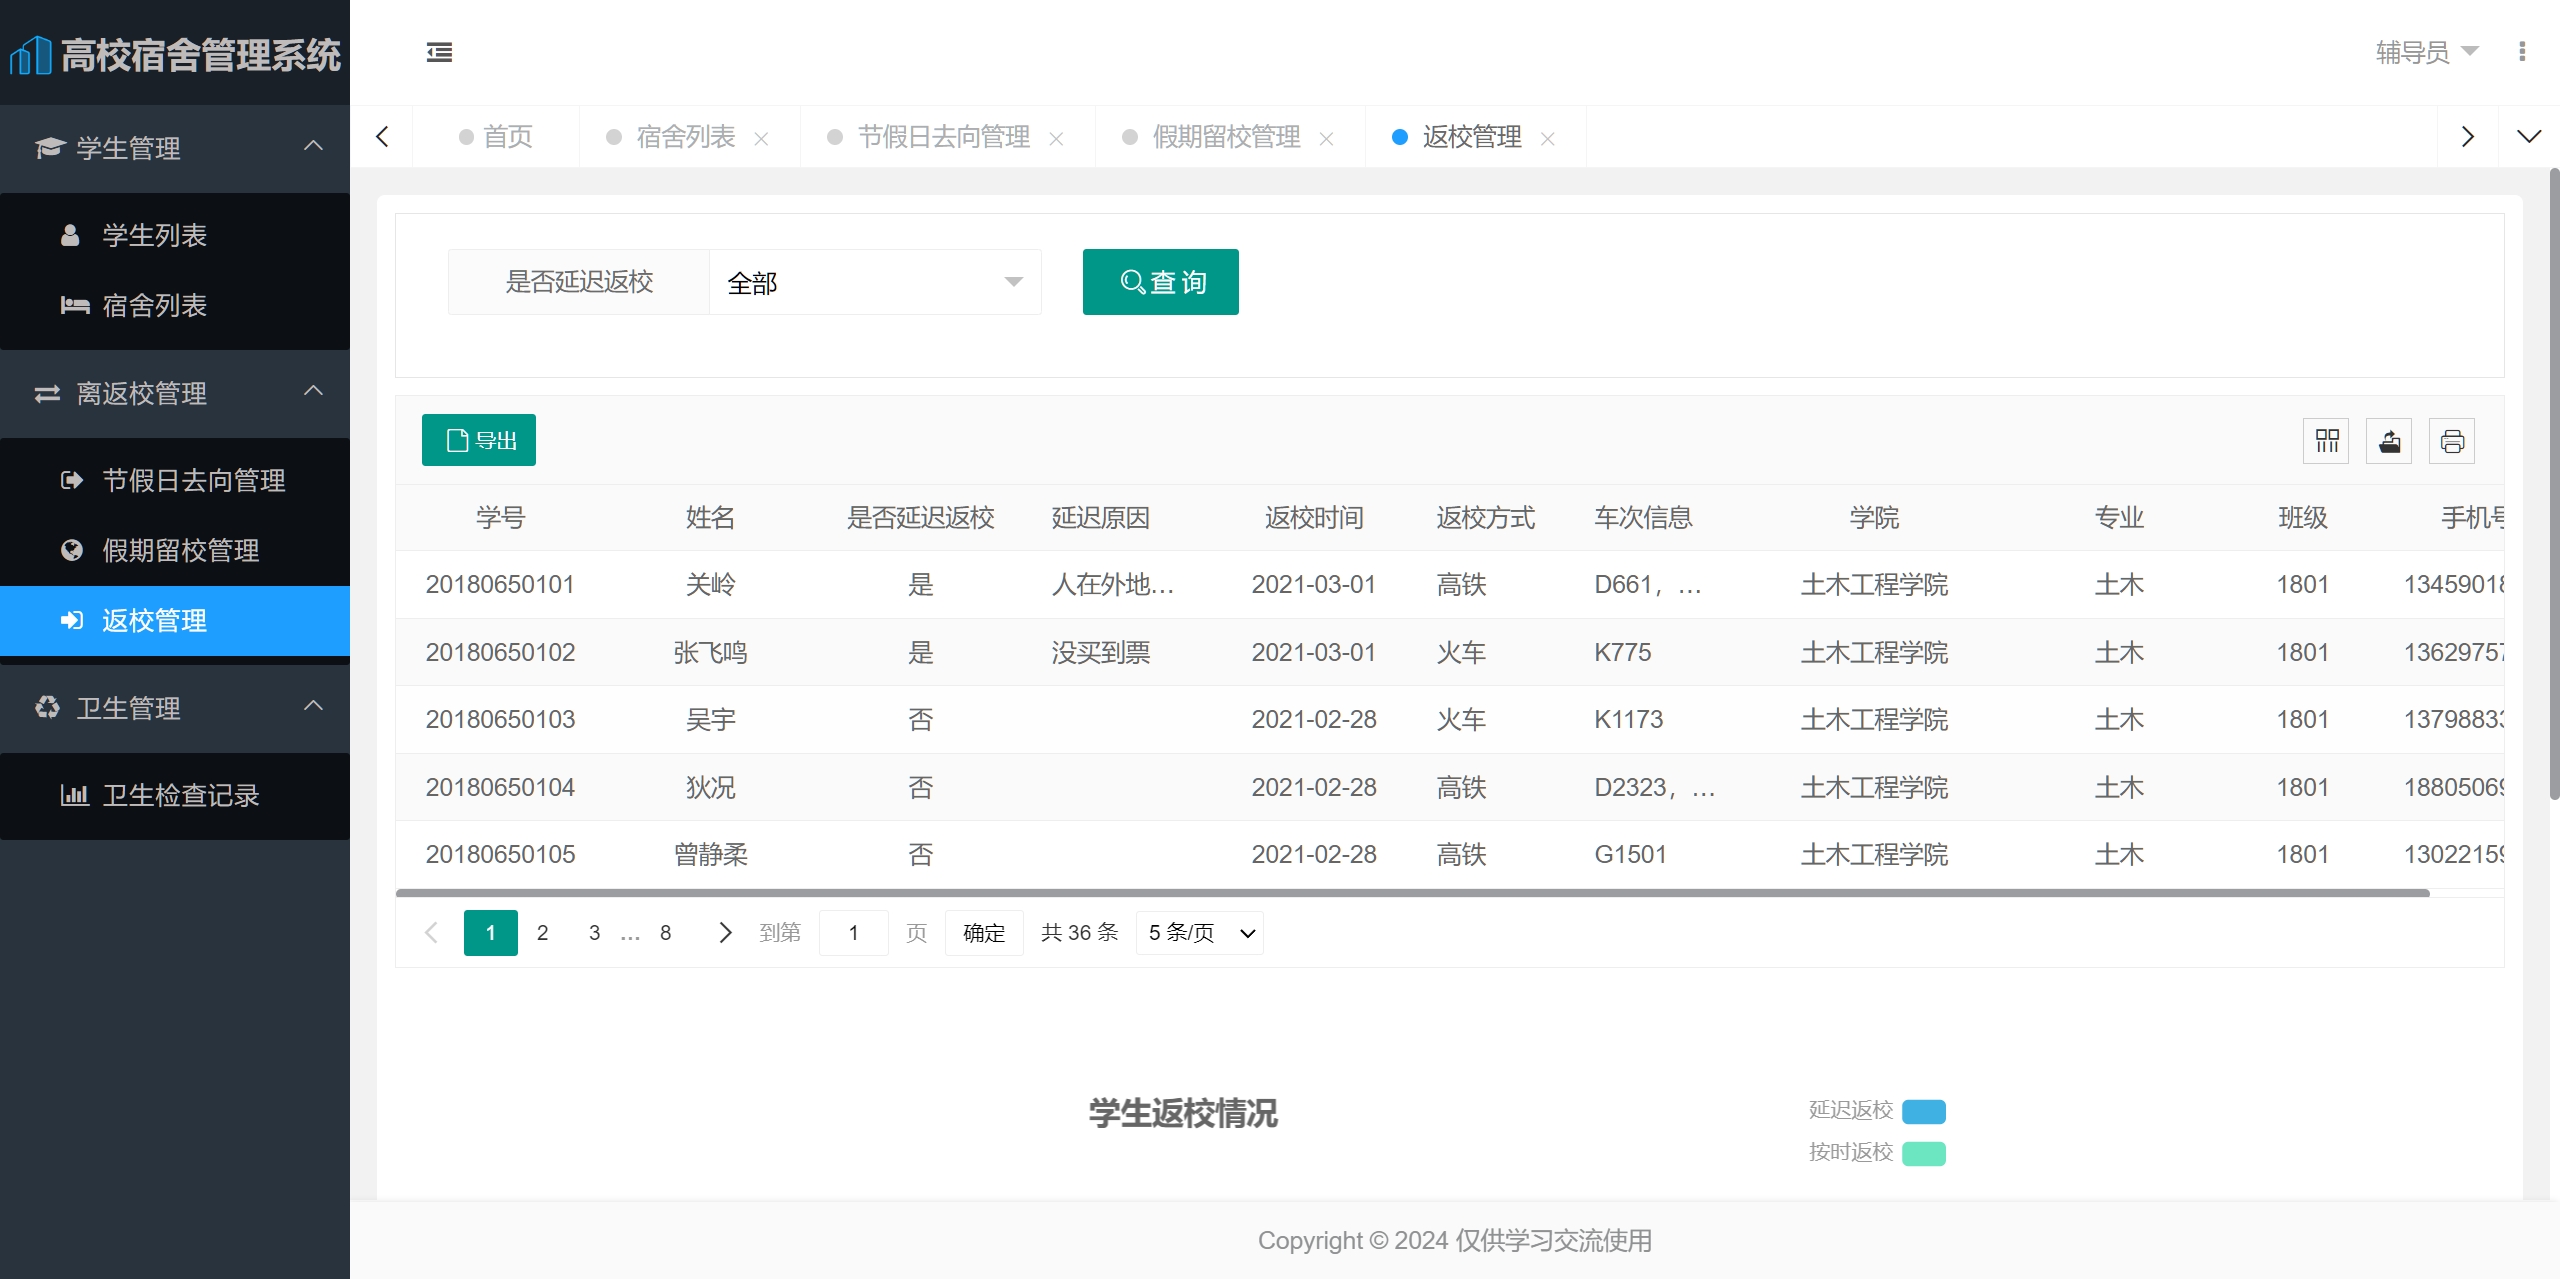
Task: Click the 是否延迟返校 column header
Action: coord(920,518)
